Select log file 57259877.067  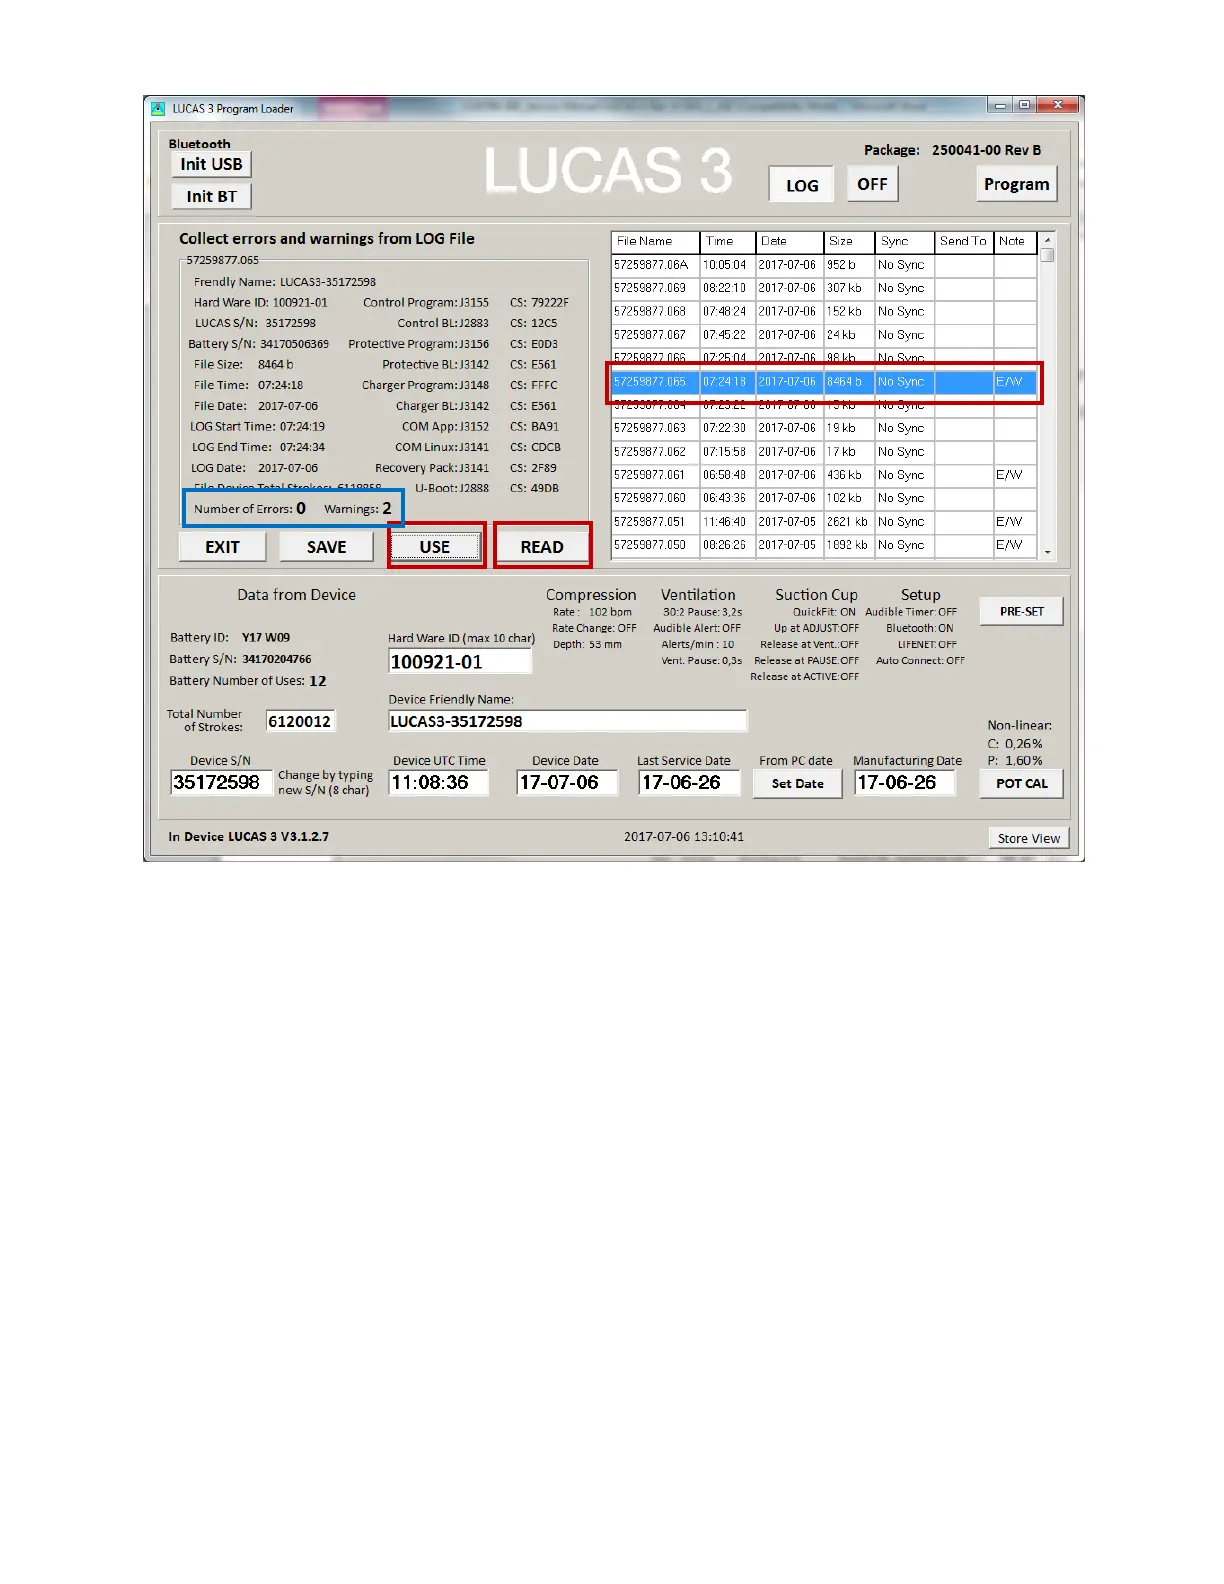click(825, 335)
